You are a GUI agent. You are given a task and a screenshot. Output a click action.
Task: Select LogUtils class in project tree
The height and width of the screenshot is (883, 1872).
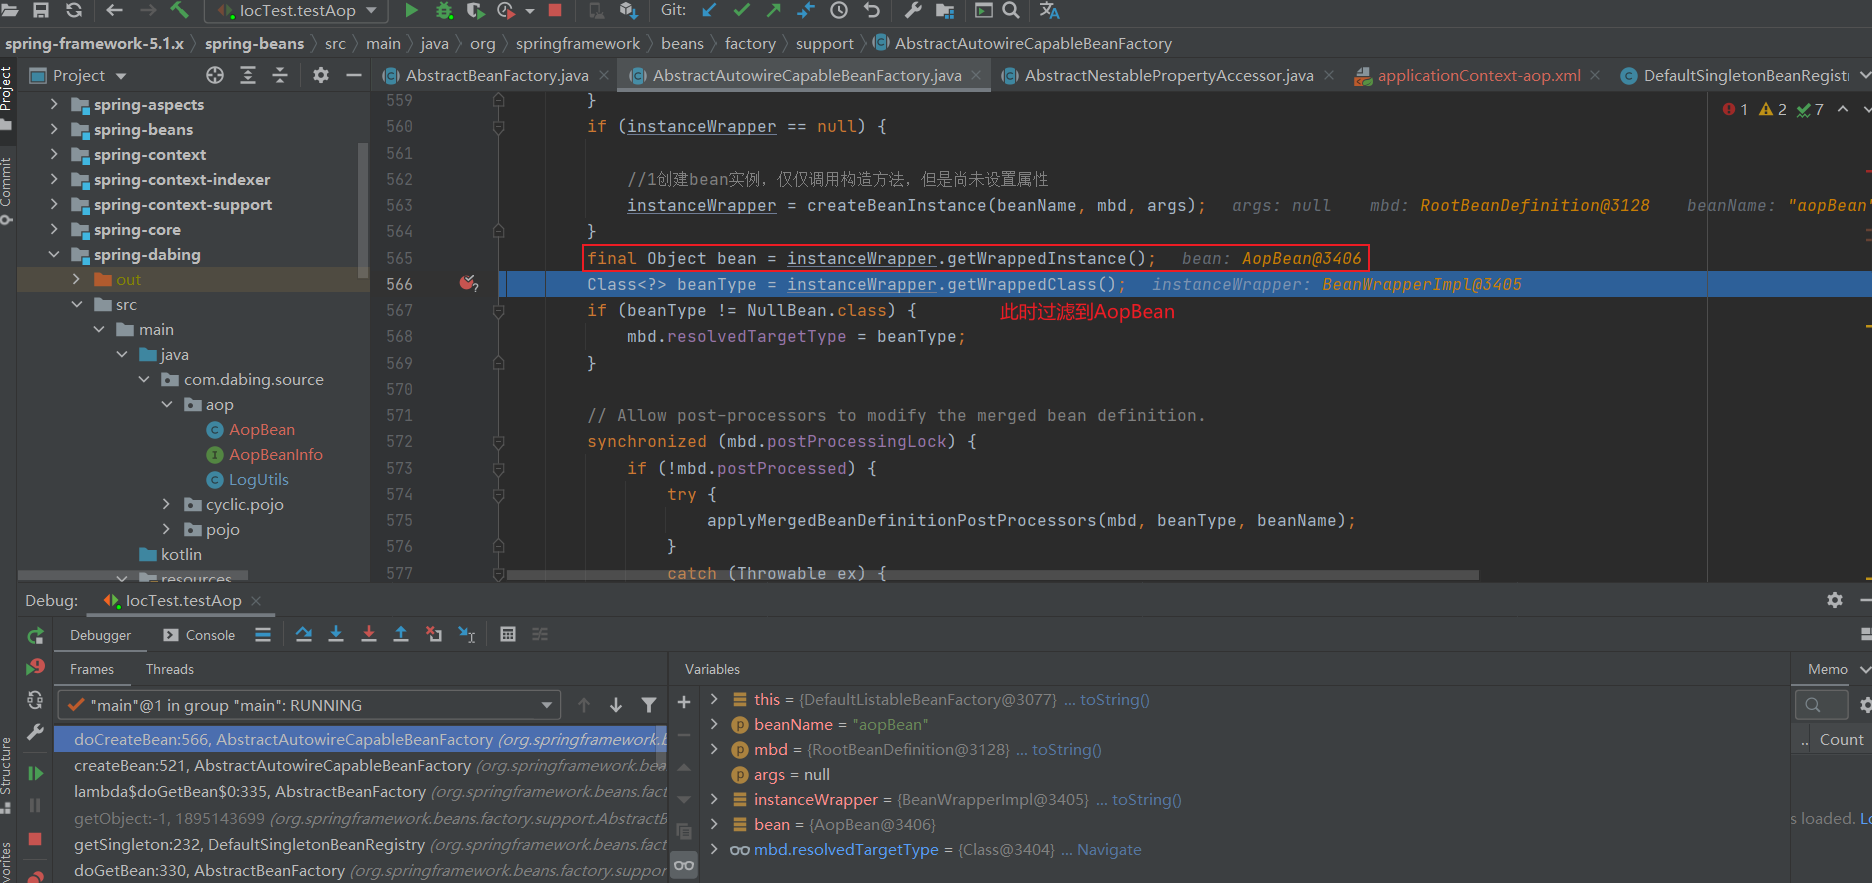tap(258, 479)
